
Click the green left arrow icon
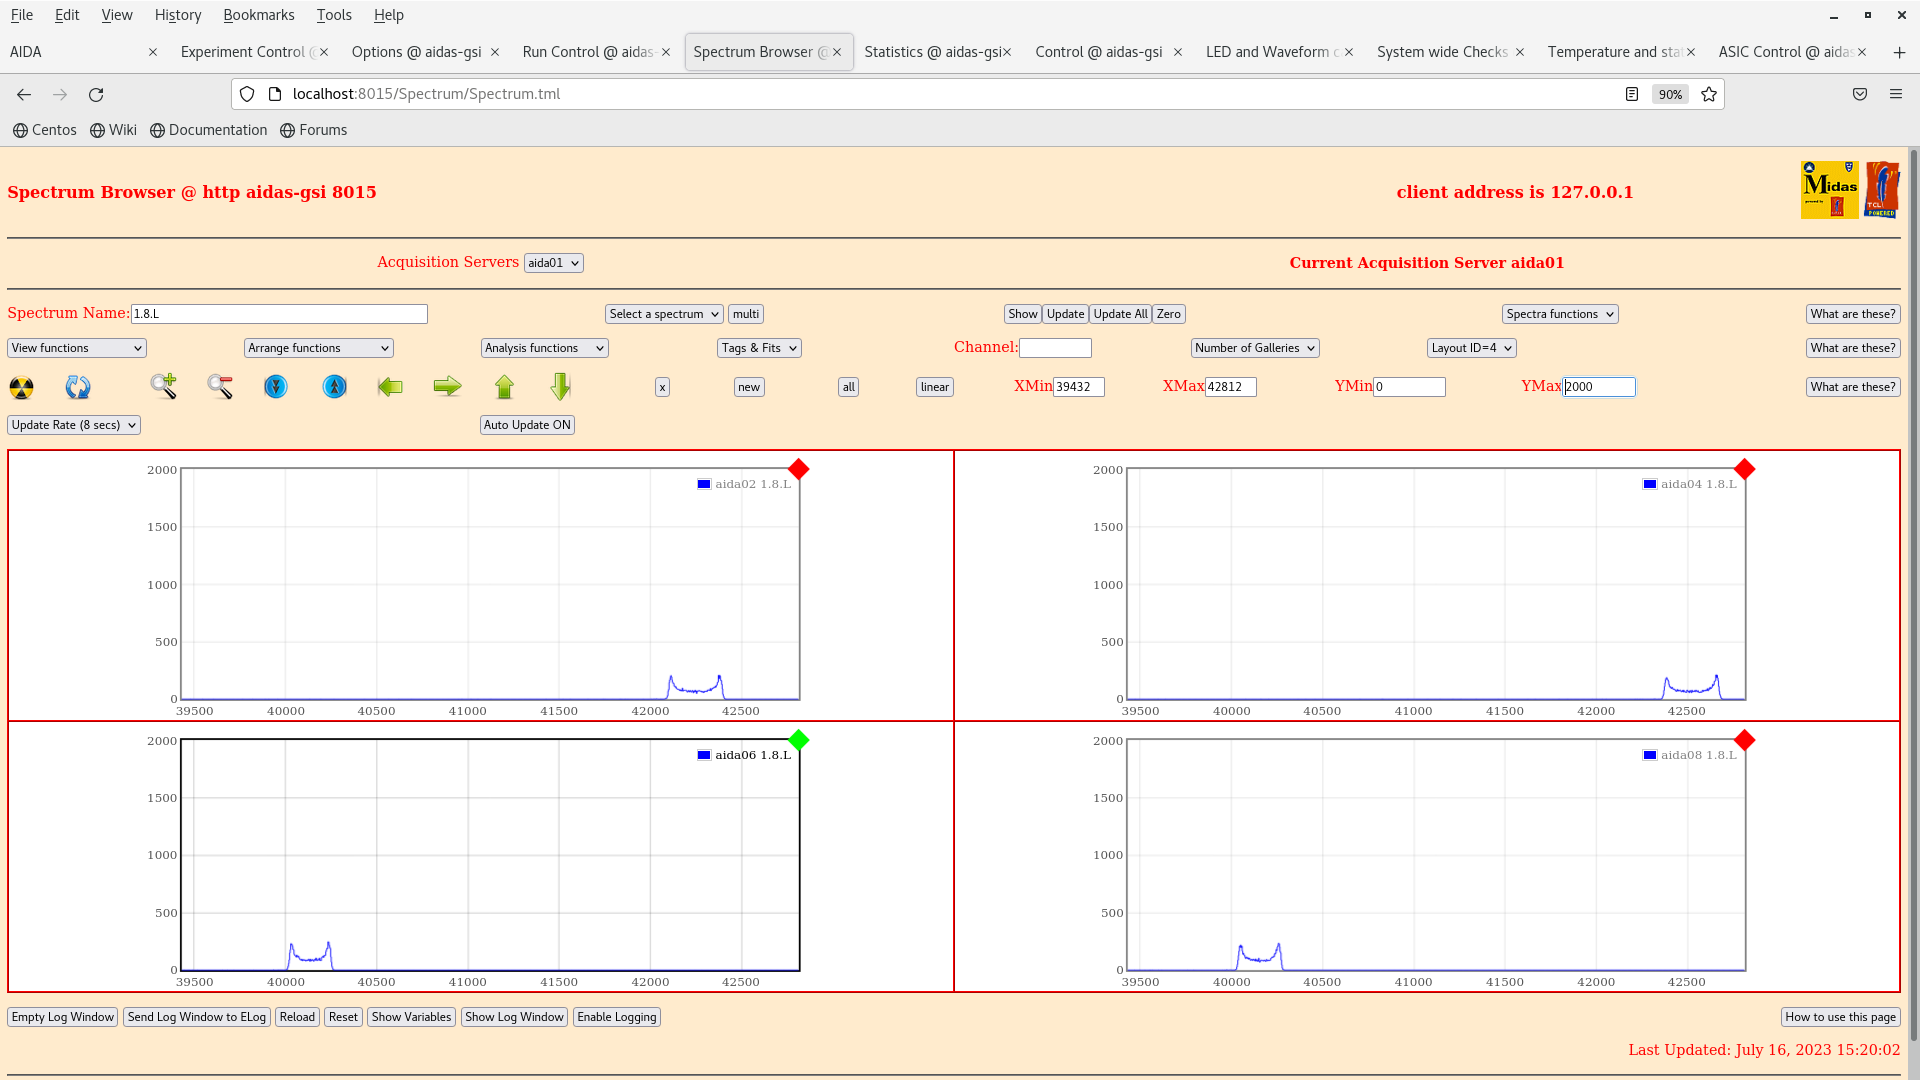point(390,386)
